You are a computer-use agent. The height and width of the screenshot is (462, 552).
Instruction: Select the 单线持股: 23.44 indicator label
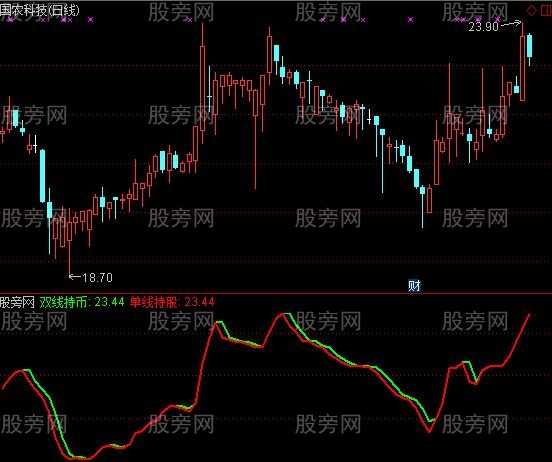[x=172, y=302]
